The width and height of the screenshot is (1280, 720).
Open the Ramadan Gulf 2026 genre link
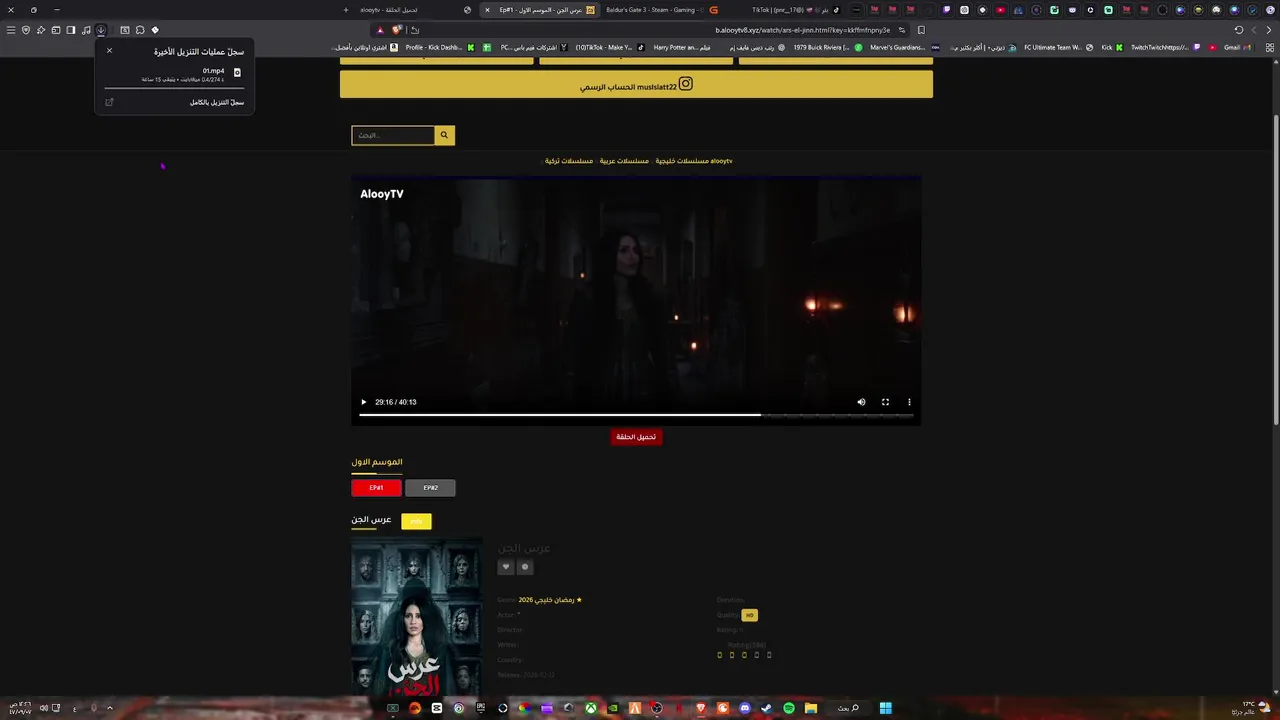(x=549, y=600)
